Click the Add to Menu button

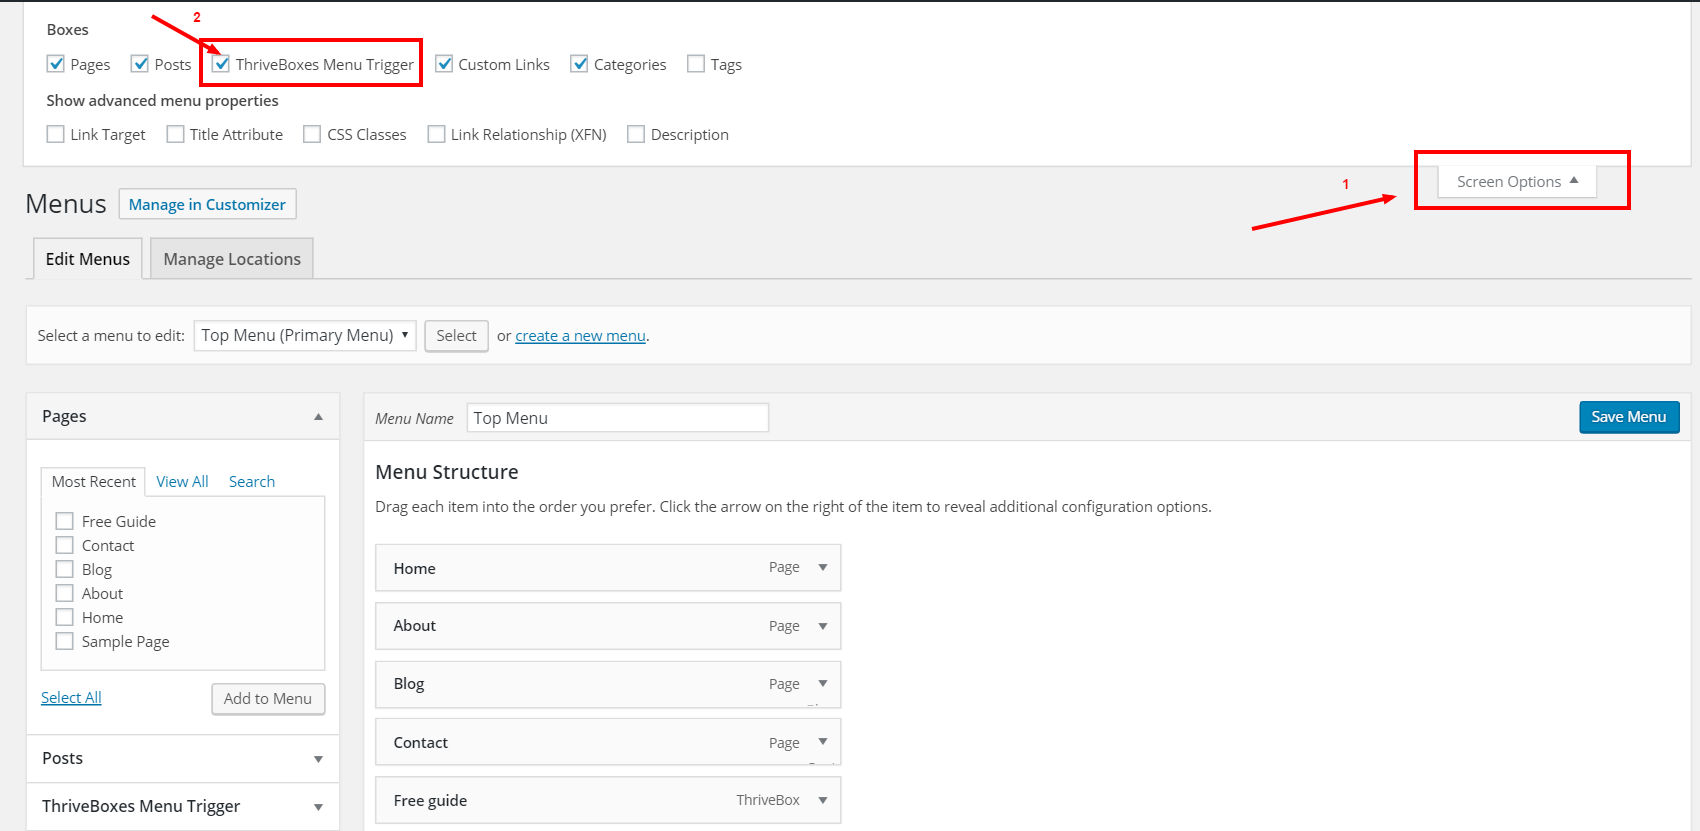268,699
